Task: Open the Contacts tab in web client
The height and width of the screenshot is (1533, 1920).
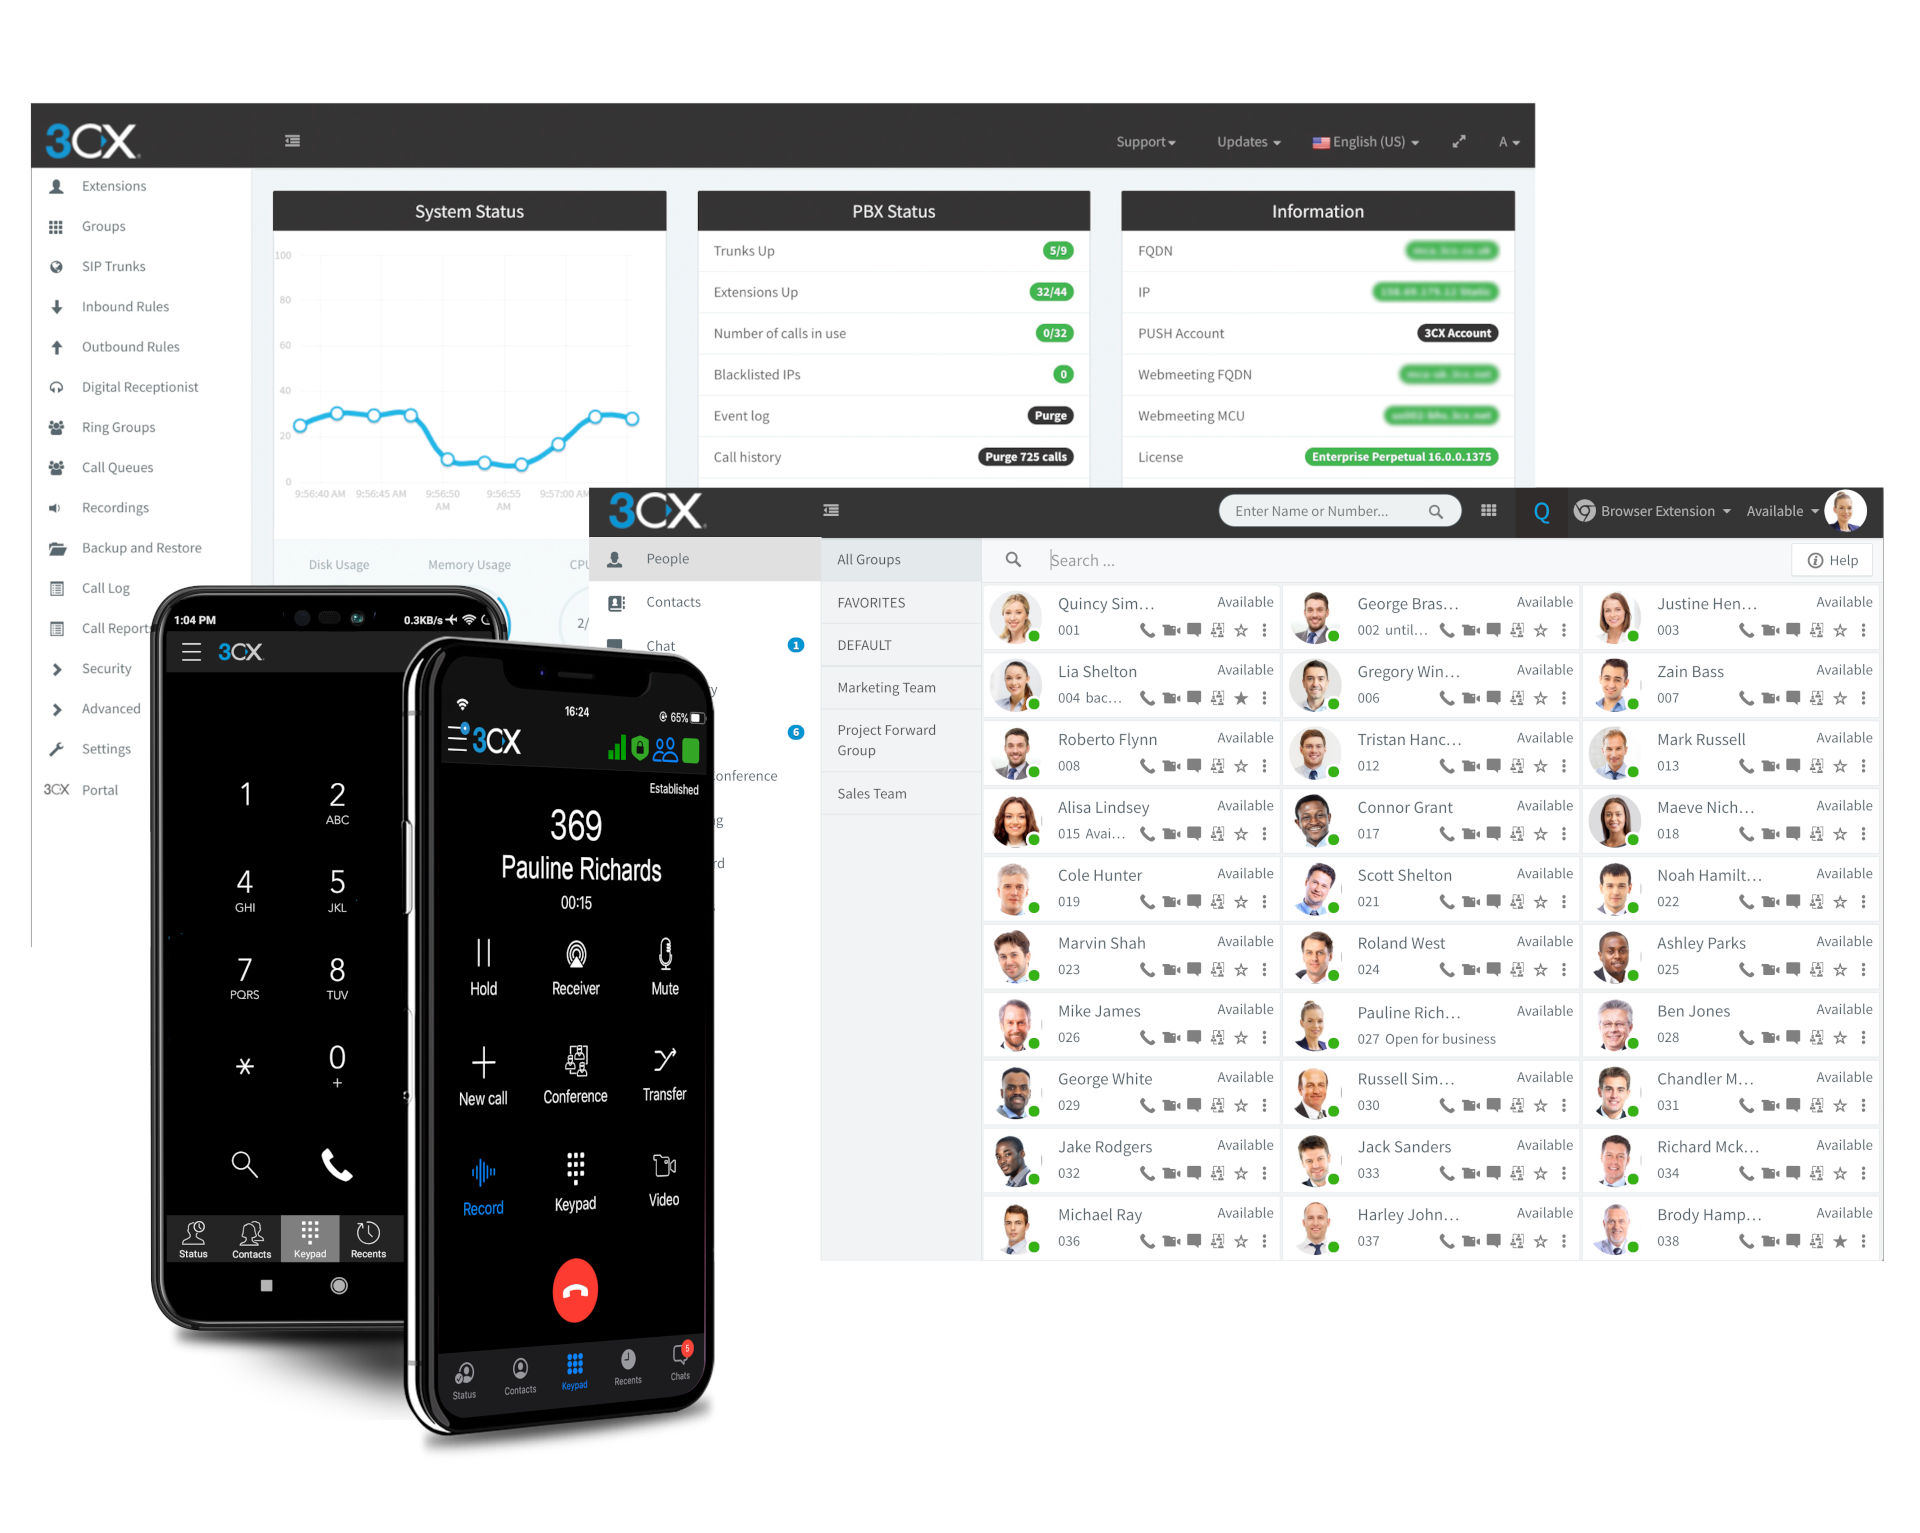Action: (672, 599)
